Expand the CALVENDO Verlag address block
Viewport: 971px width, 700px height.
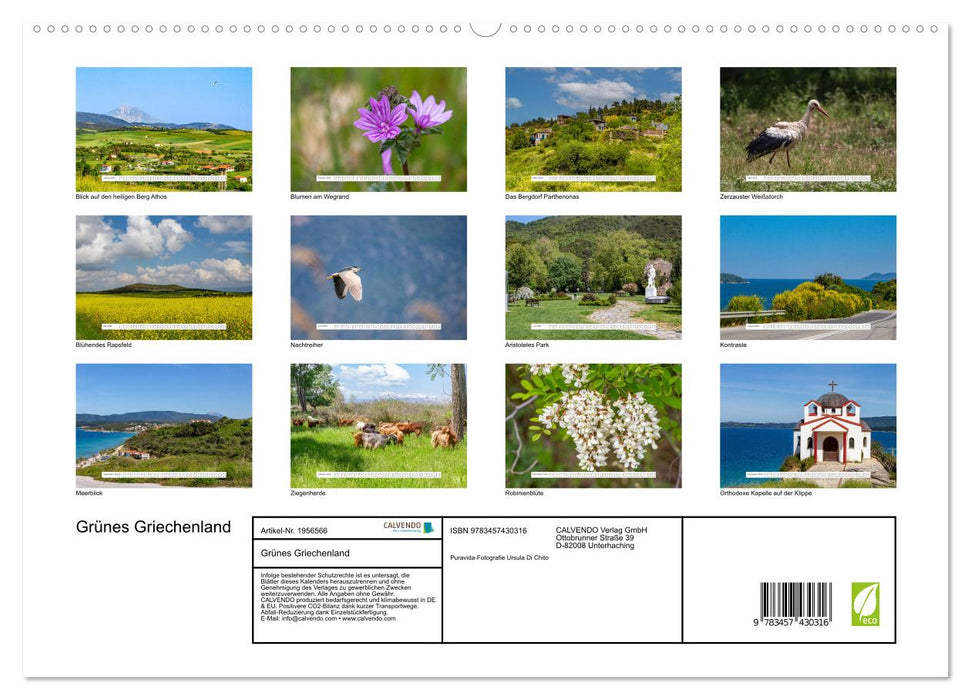[600, 535]
